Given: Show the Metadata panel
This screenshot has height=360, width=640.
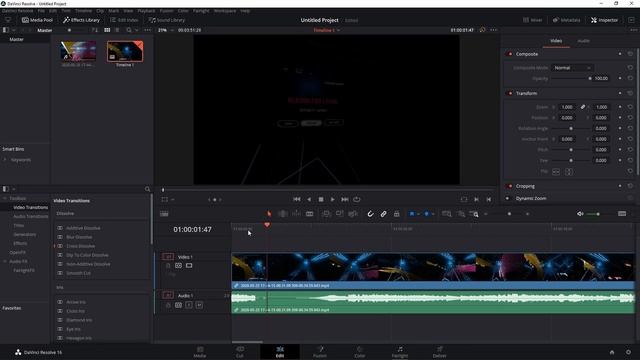Looking at the screenshot, I should pos(567,20).
